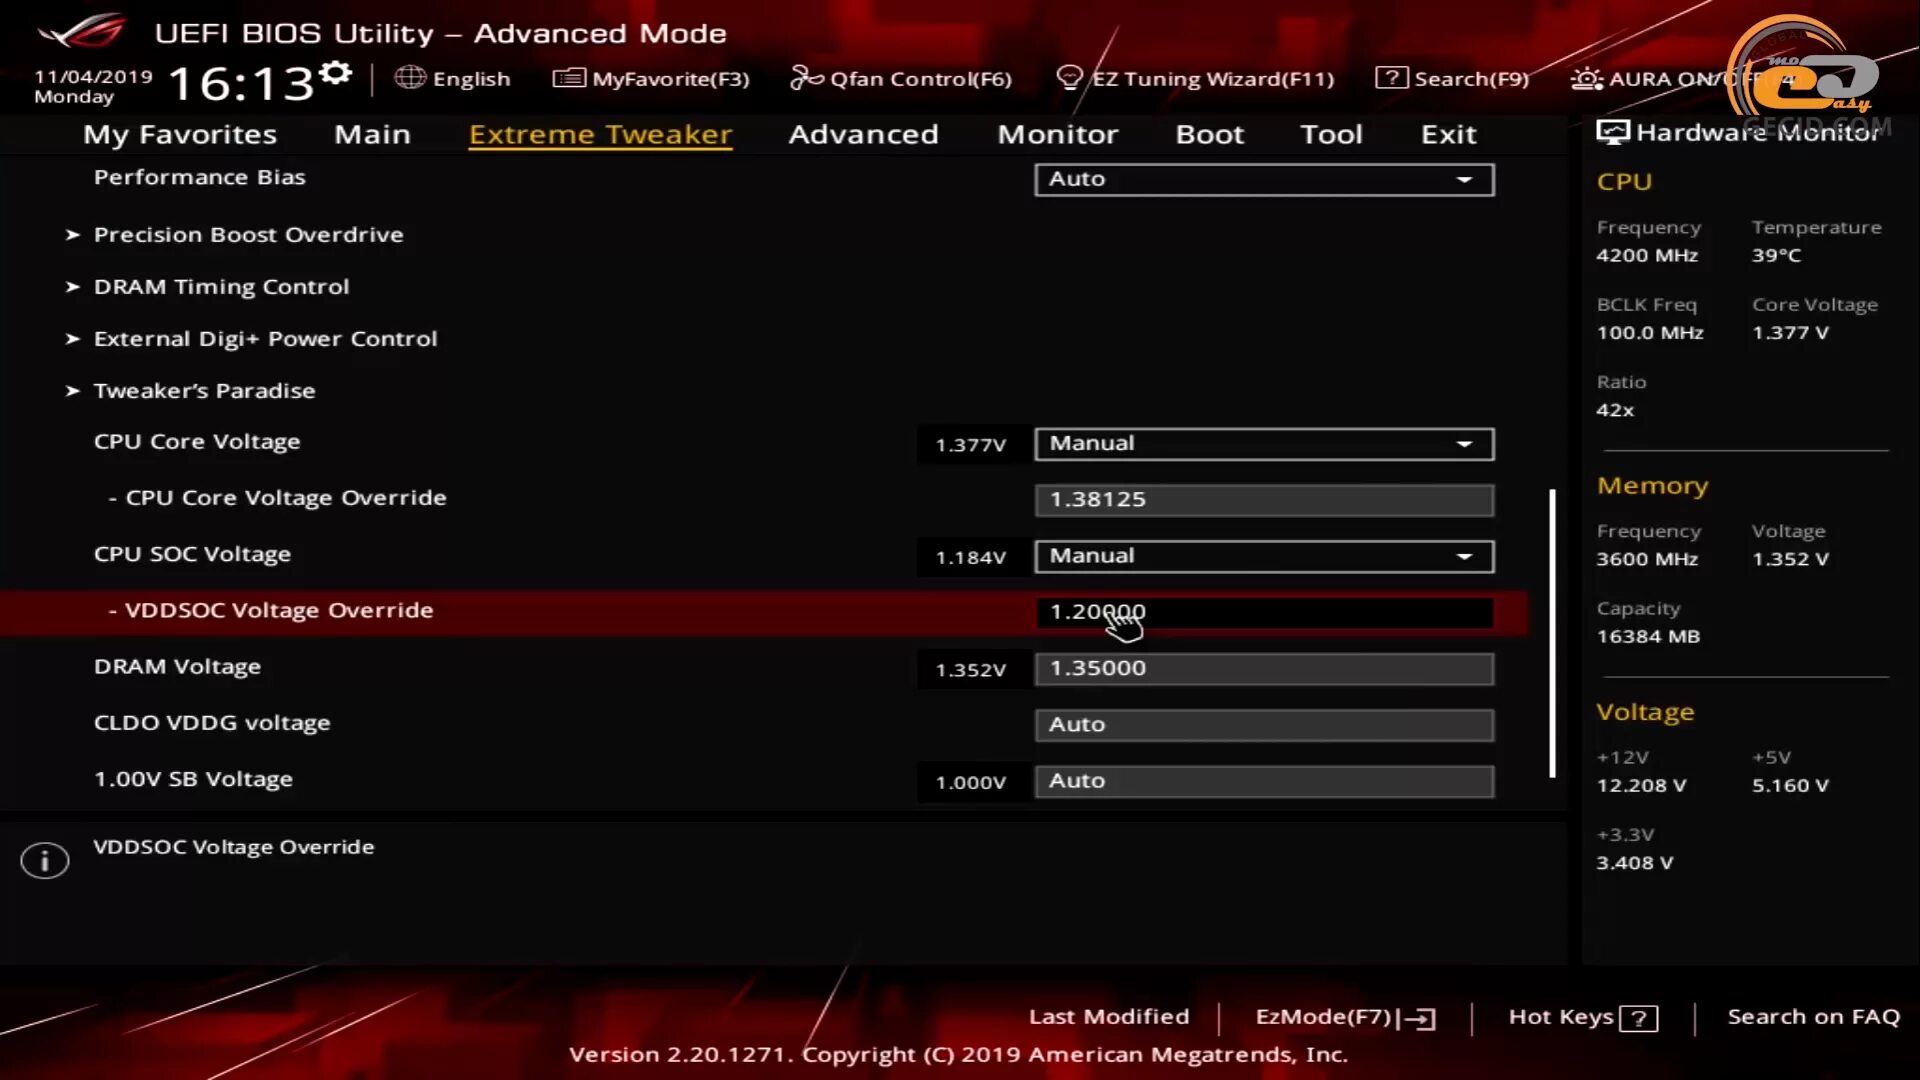This screenshot has height=1080, width=1920.
Task: Navigate to Extreme Tweaker tab
Action: [x=600, y=133]
